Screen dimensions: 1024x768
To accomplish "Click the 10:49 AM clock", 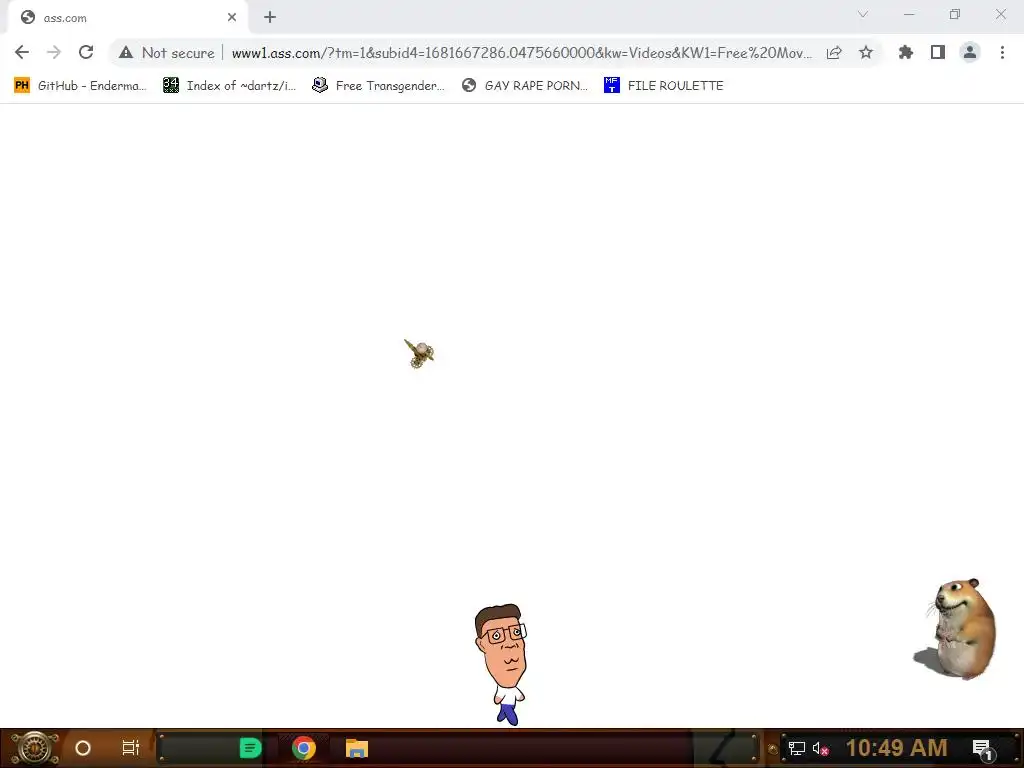I will click(897, 748).
